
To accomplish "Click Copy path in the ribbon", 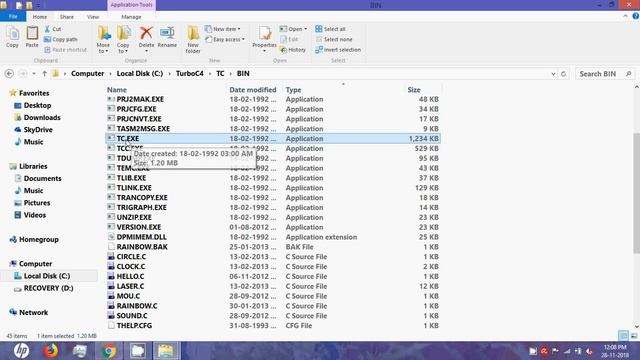I will [x=60, y=40].
